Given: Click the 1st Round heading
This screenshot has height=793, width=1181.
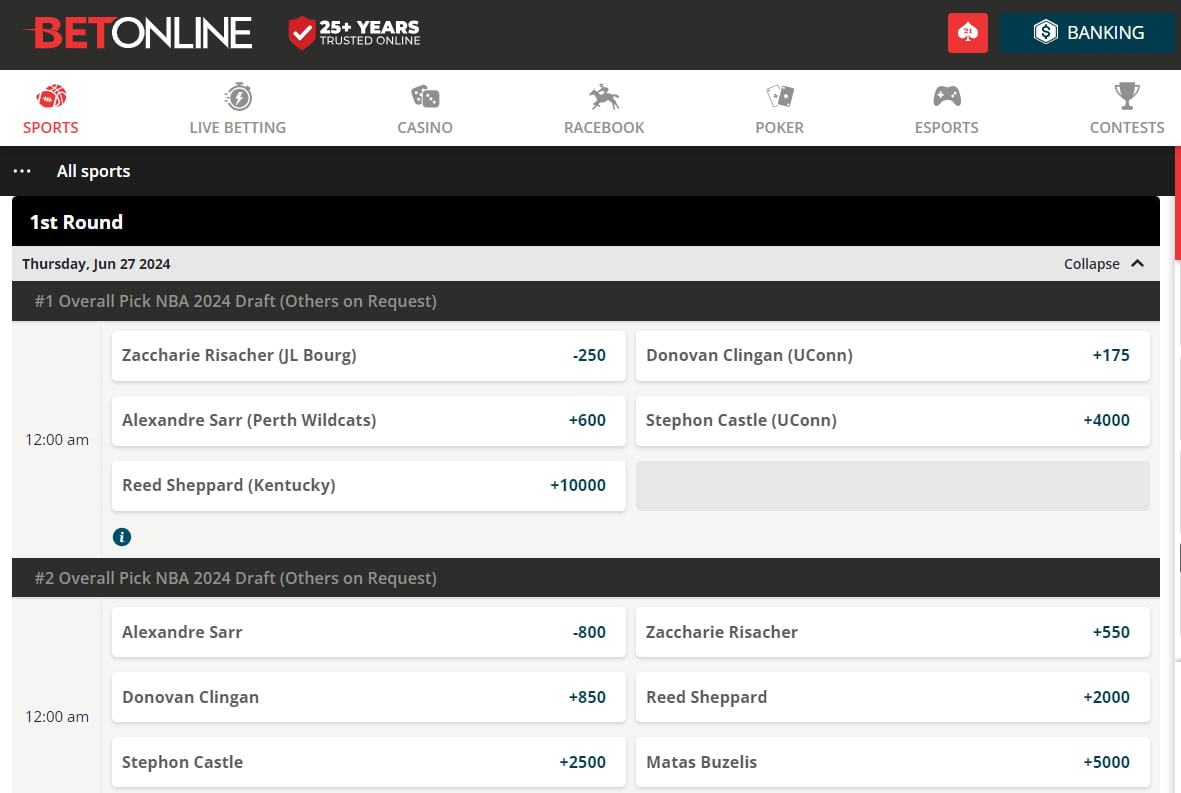Looking at the screenshot, I should [x=76, y=222].
